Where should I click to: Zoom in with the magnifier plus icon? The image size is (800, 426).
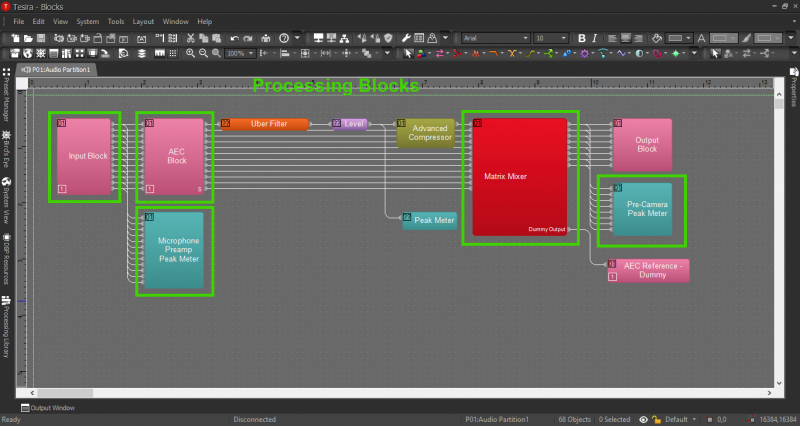pos(190,53)
